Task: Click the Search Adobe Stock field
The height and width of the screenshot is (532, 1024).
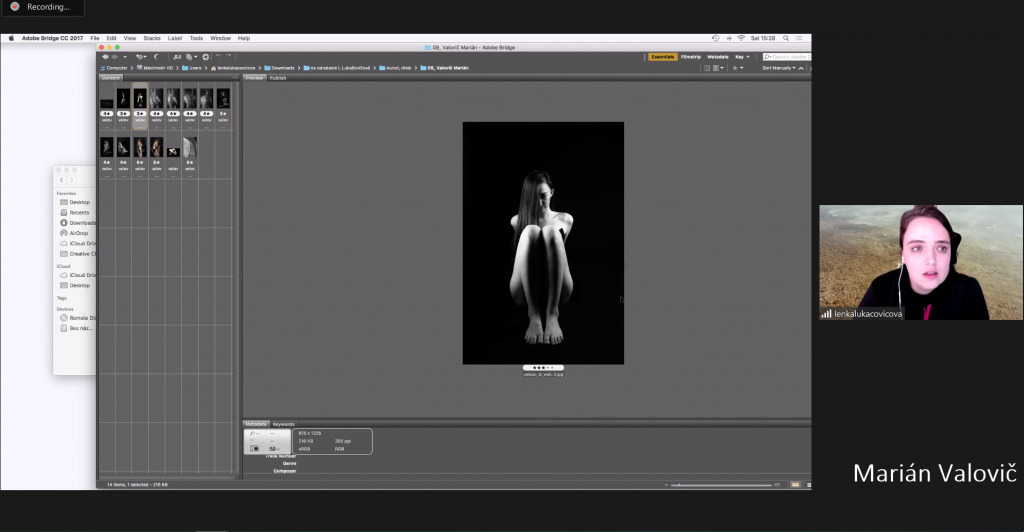Action: coord(787,57)
